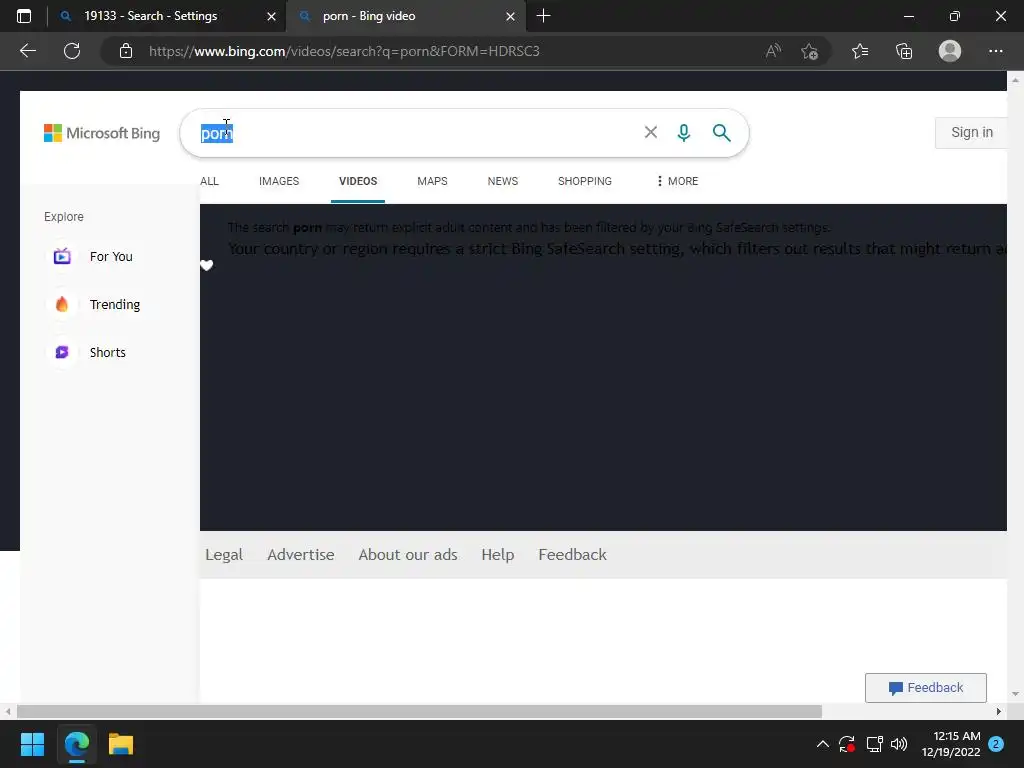Image resolution: width=1024 pixels, height=768 pixels.
Task: Click the address bar URL
Action: tap(344, 51)
